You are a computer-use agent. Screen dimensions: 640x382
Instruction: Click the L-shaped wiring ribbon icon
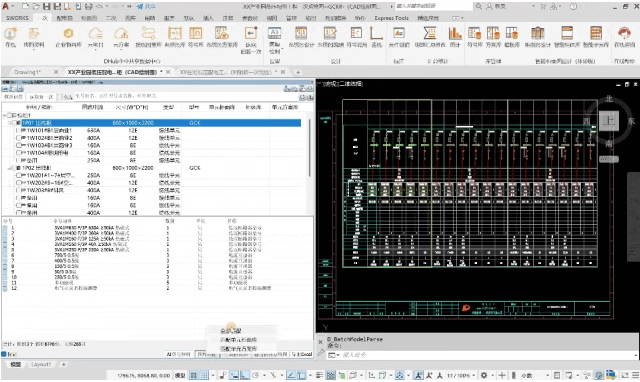pos(376,33)
